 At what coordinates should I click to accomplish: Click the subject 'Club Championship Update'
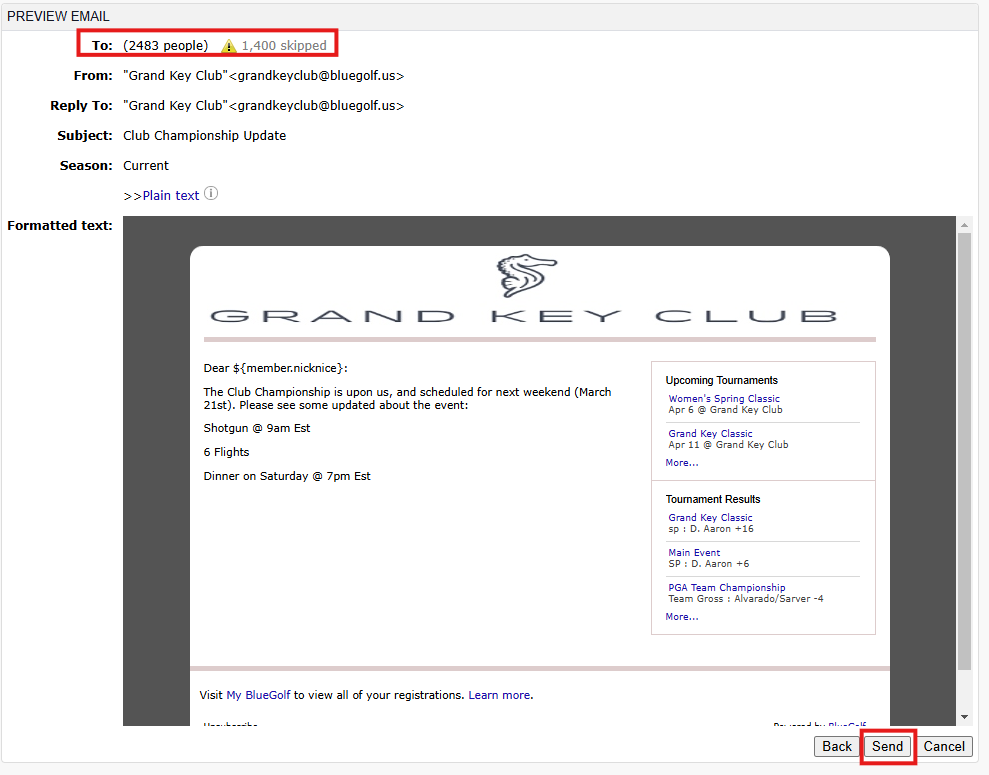tap(204, 136)
